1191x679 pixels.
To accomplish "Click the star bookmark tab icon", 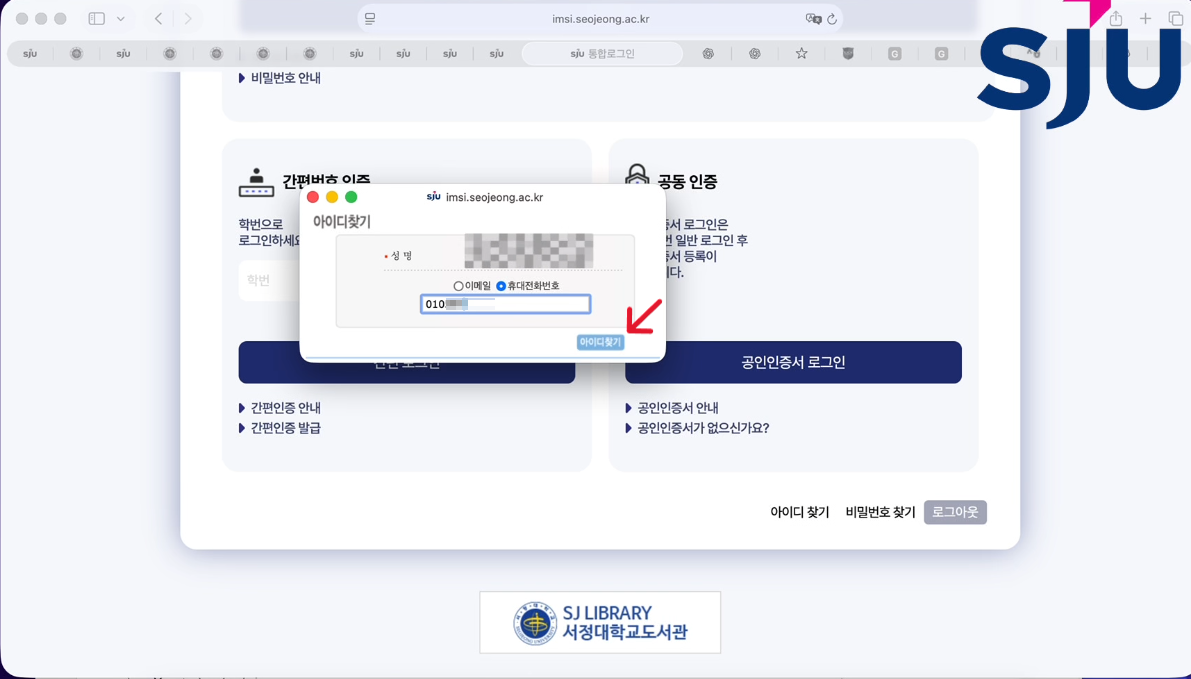I will coord(801,54).
